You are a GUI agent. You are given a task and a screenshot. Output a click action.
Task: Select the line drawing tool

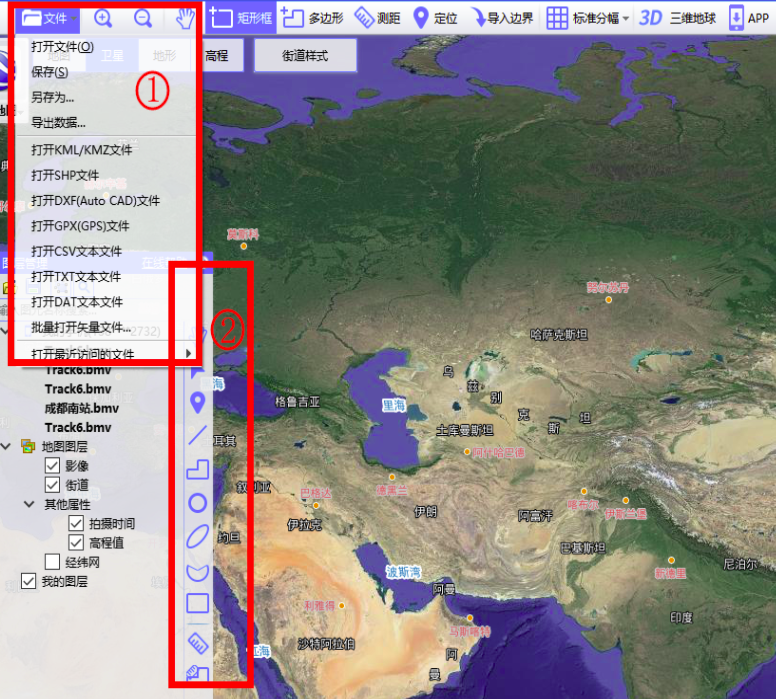pyautogui.click(x=197, y=435)
